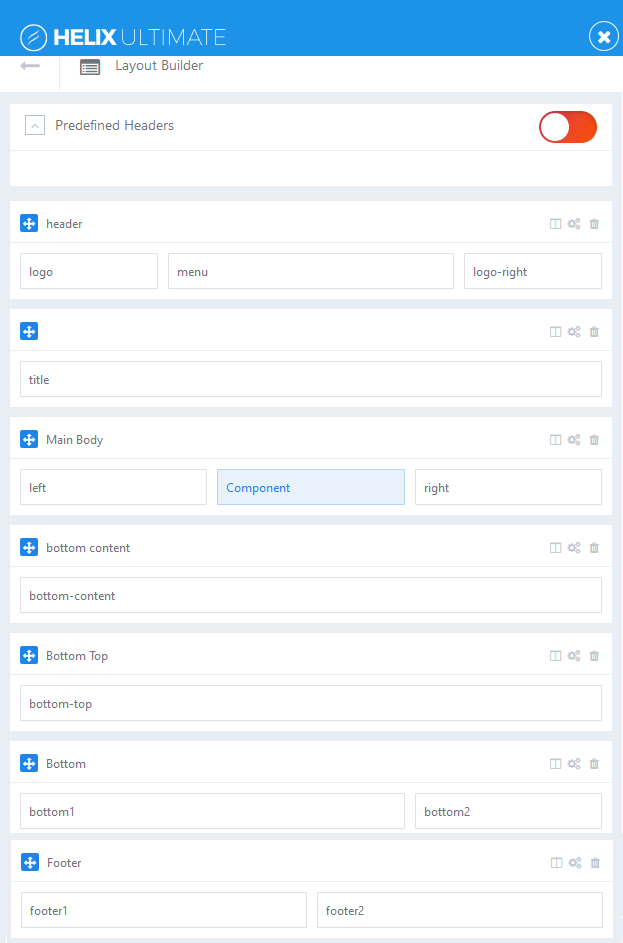Click the Layout Builder page icon

click(89, 66)
